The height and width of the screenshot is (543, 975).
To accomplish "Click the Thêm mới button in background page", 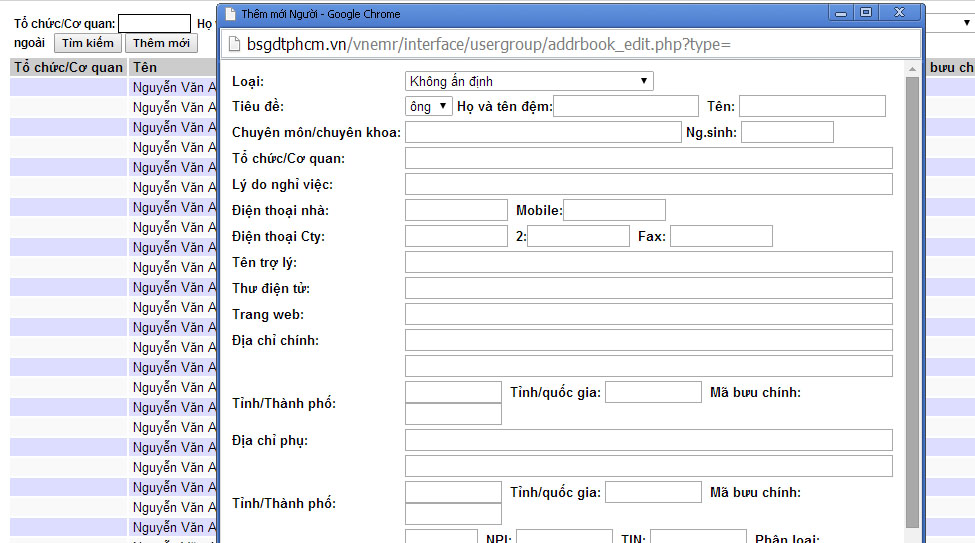I will pyautogui.click(x=161, y=43).
